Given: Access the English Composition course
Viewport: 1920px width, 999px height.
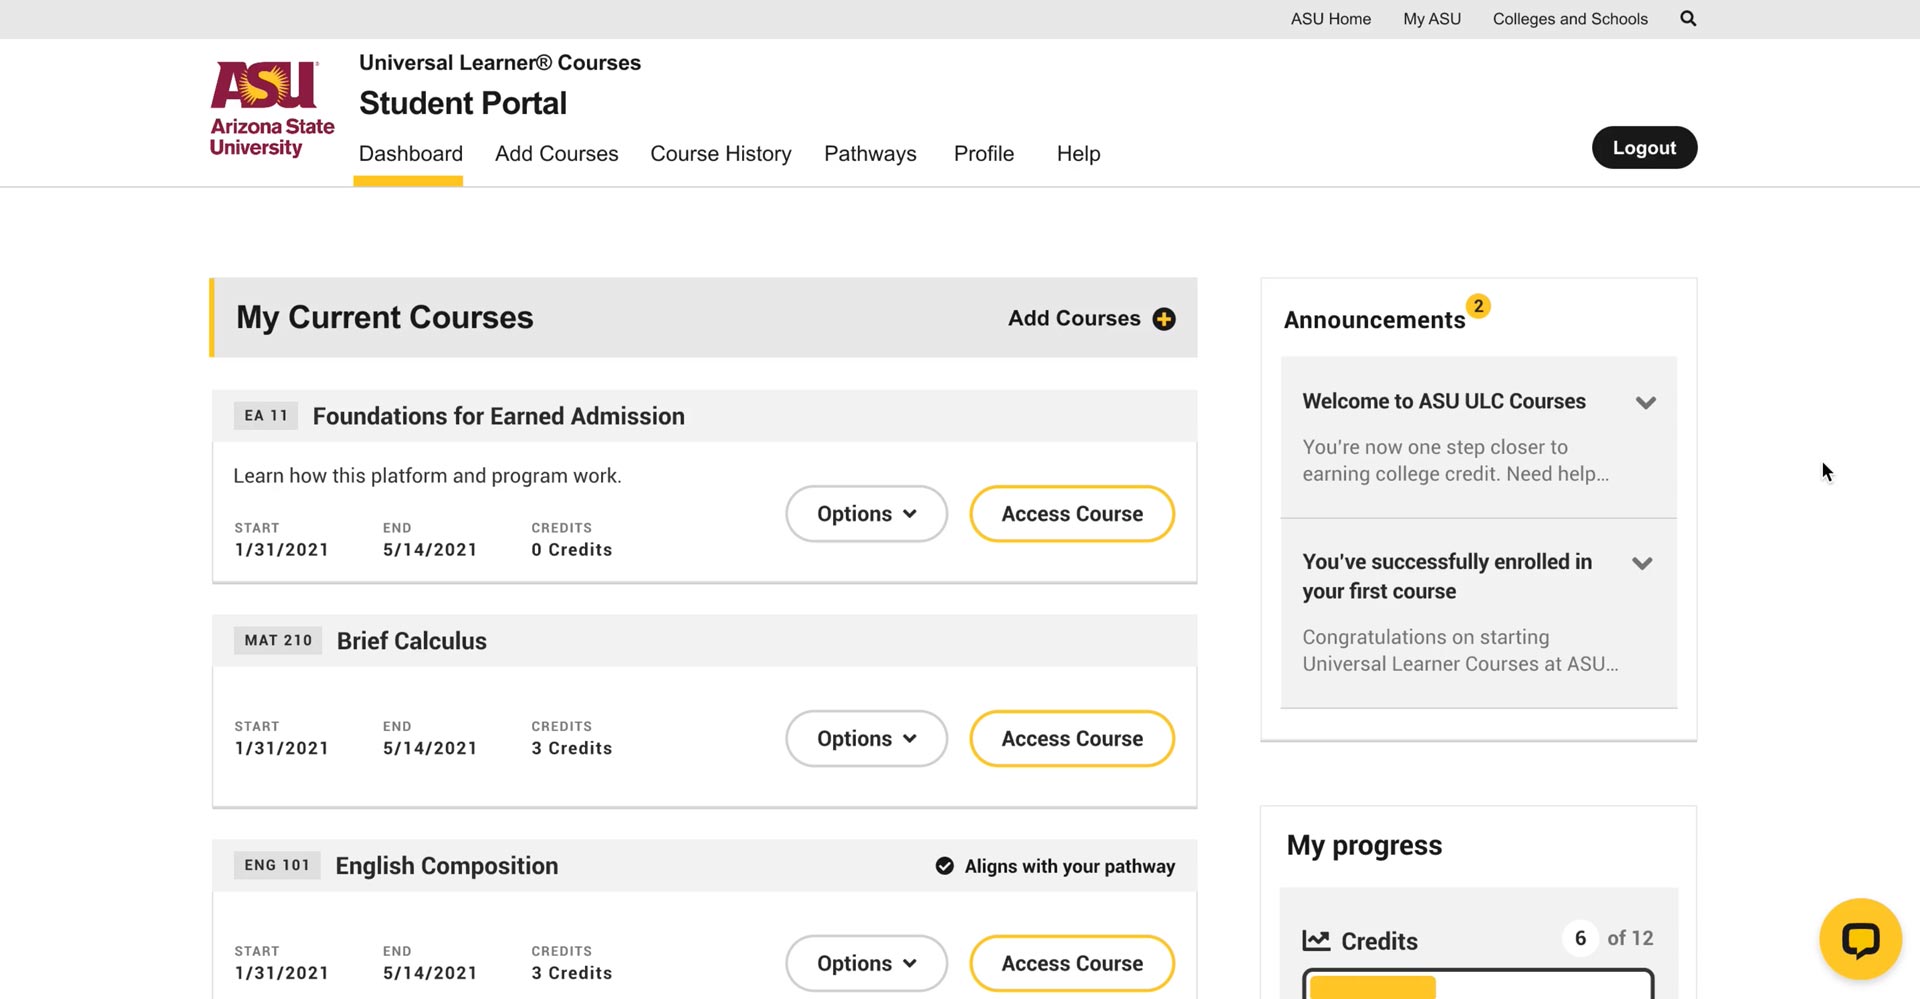Looking at the screenshot, I should point(1072,964).
